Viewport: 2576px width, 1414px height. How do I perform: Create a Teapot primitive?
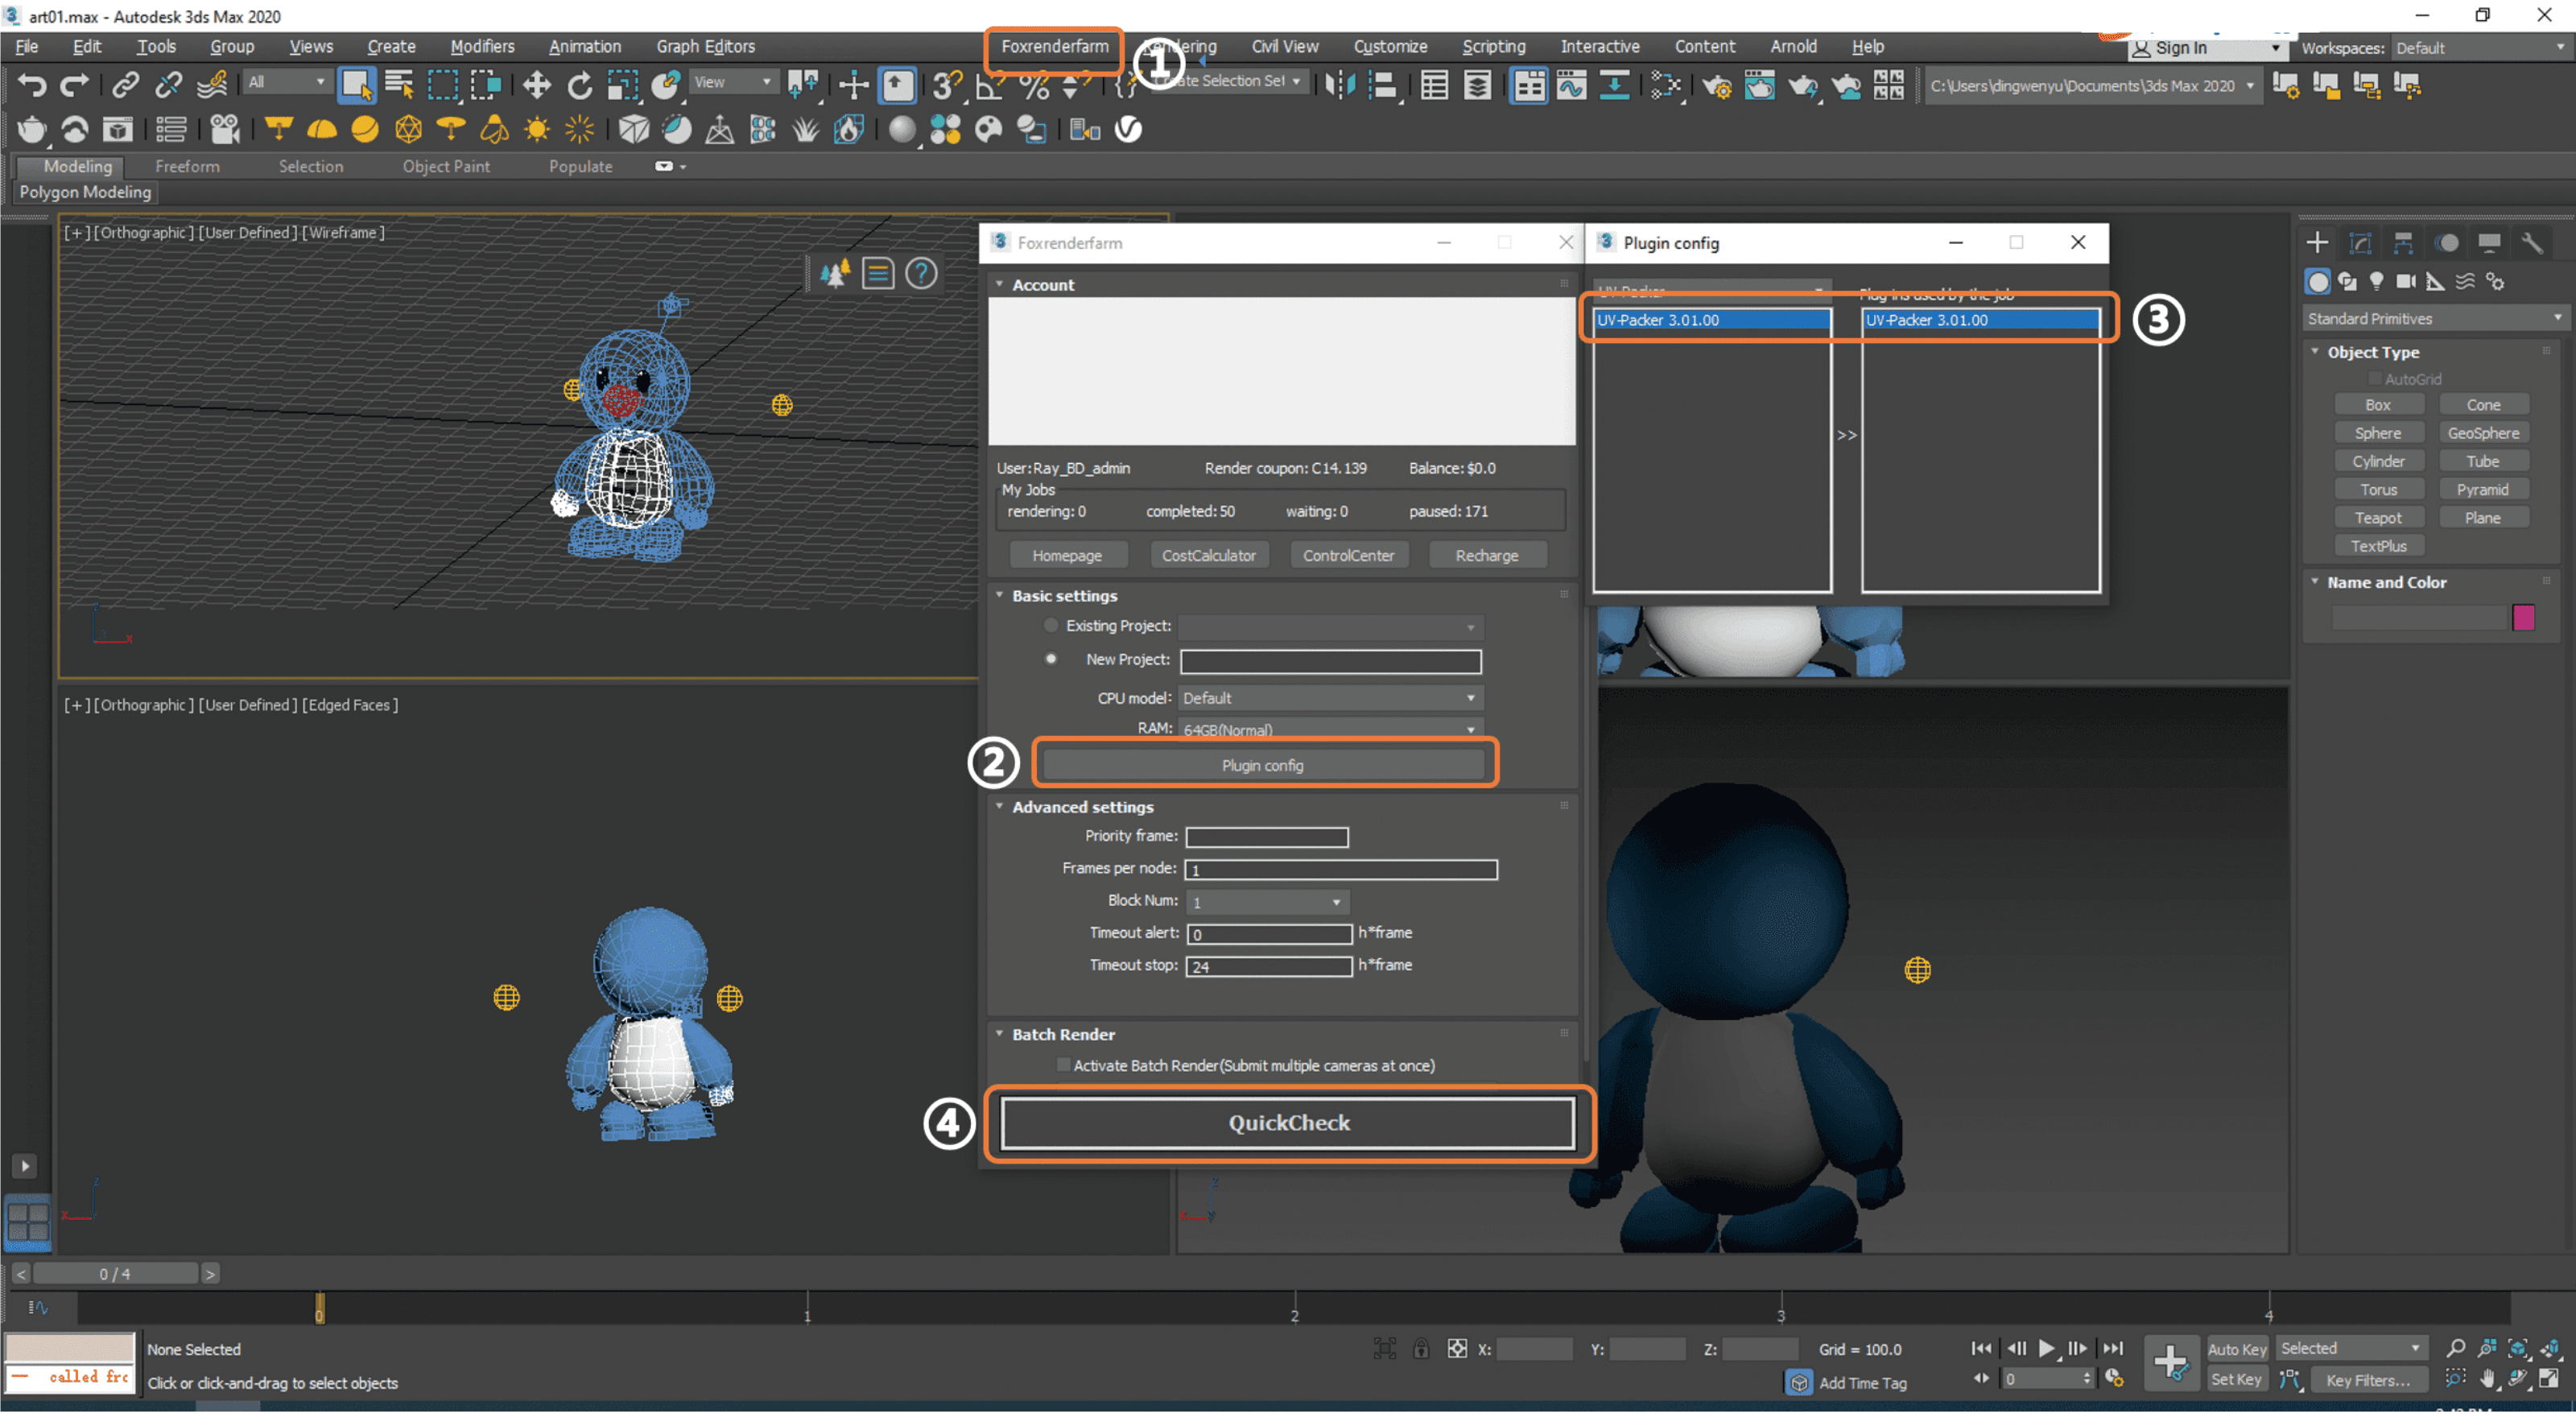click(x=2377, y=517)
